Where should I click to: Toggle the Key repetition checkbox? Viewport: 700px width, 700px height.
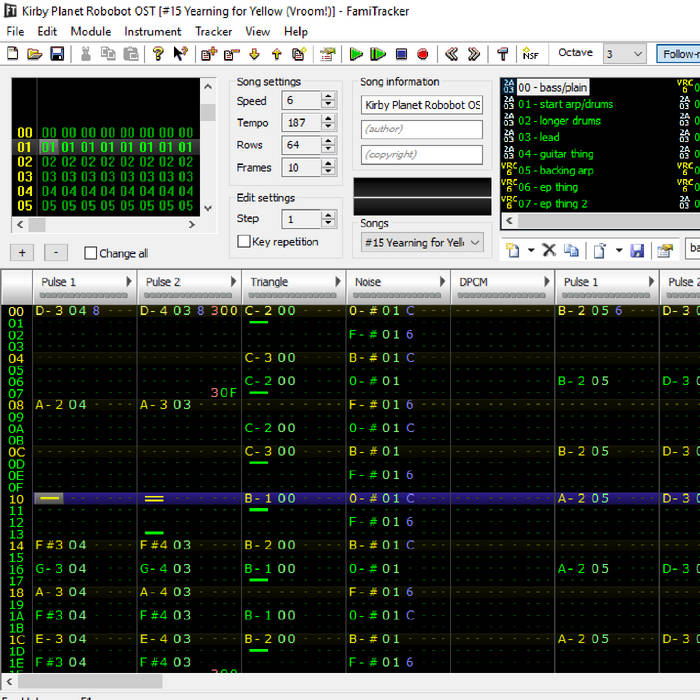click(x=244, y=242)
